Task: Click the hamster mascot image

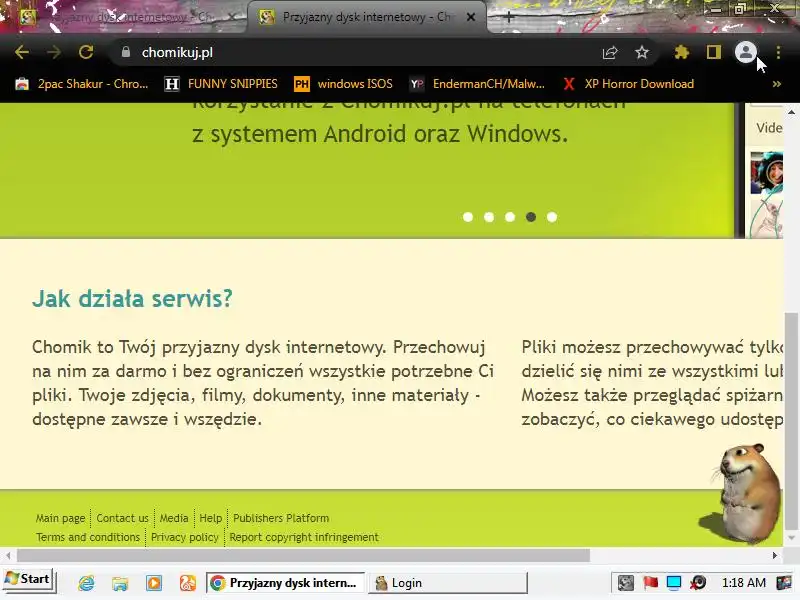Action: click(x=745, y=494)
